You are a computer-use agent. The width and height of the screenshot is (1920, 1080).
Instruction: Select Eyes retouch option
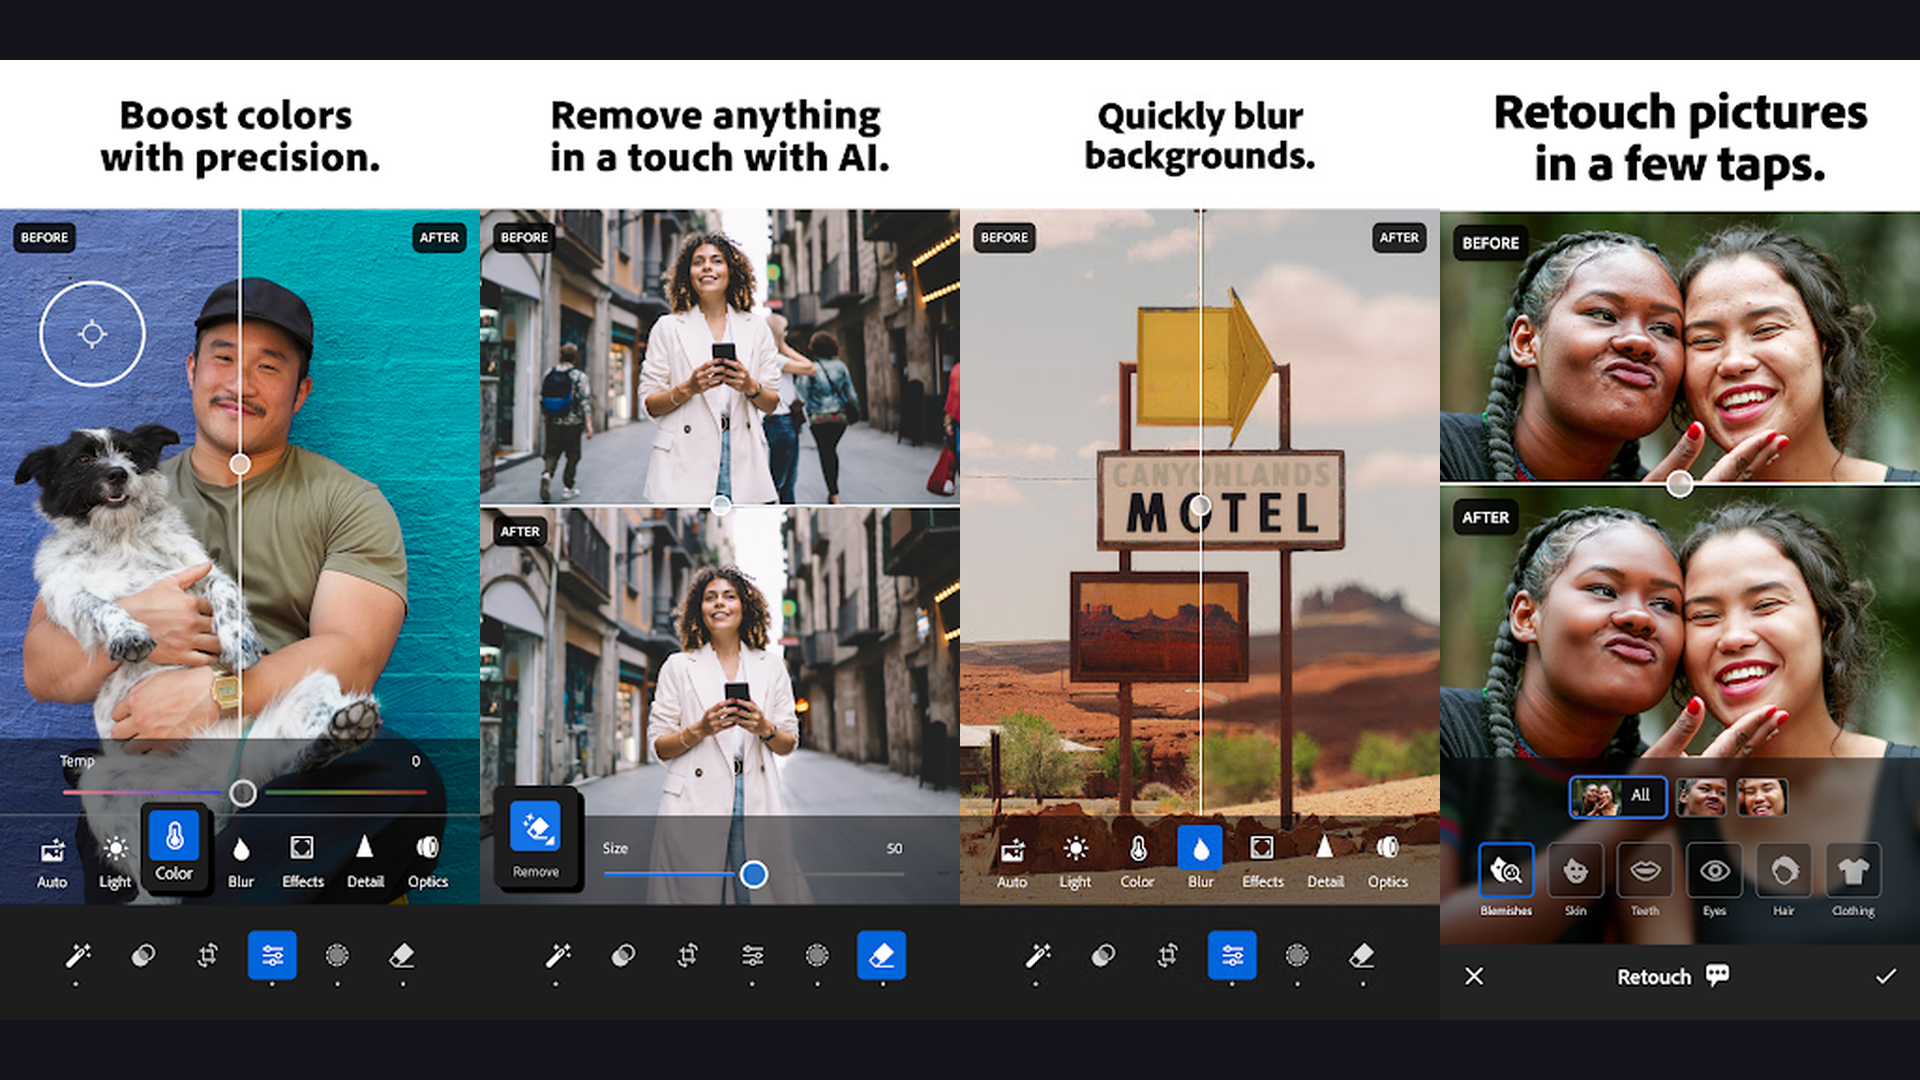(1714, 880)
